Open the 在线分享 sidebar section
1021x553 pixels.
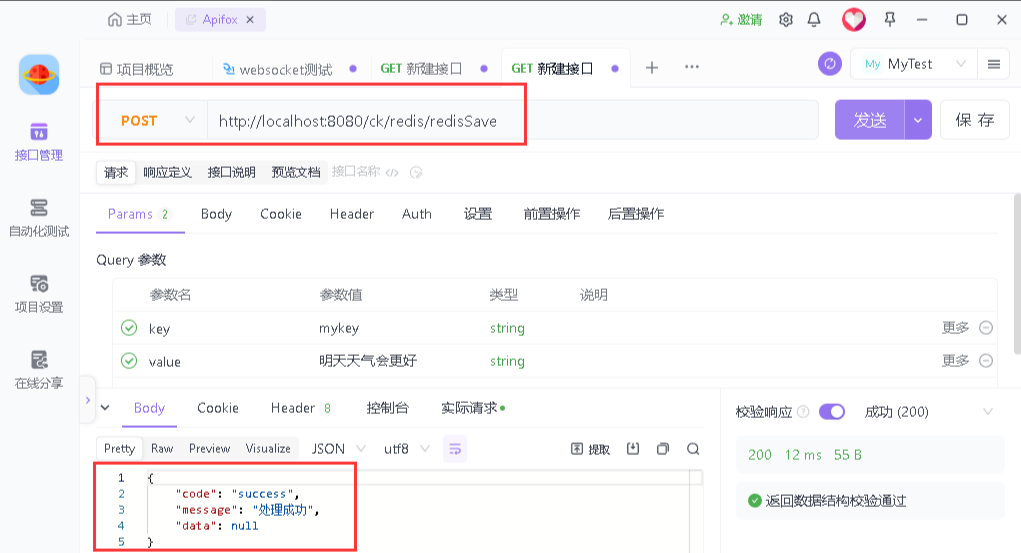39,370
